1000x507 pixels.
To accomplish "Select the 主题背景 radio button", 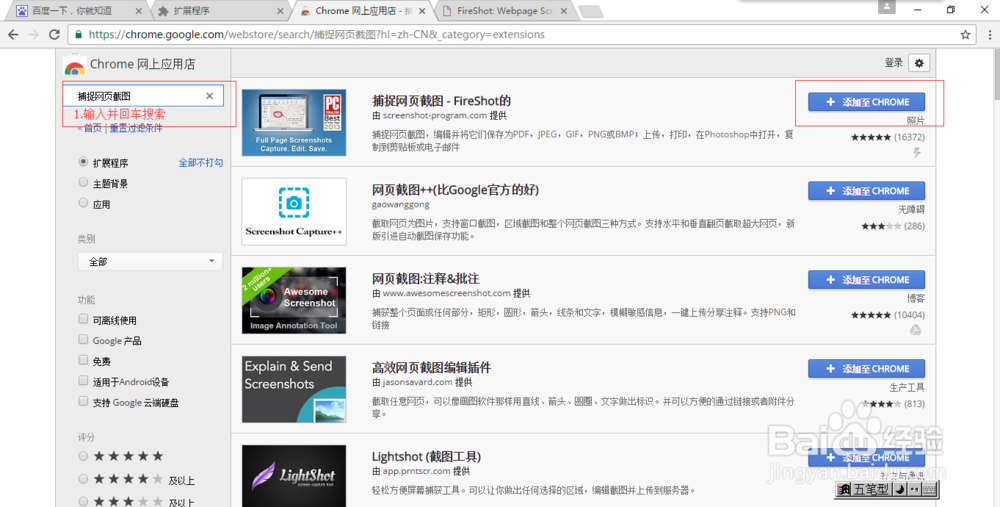I will 83,182.
